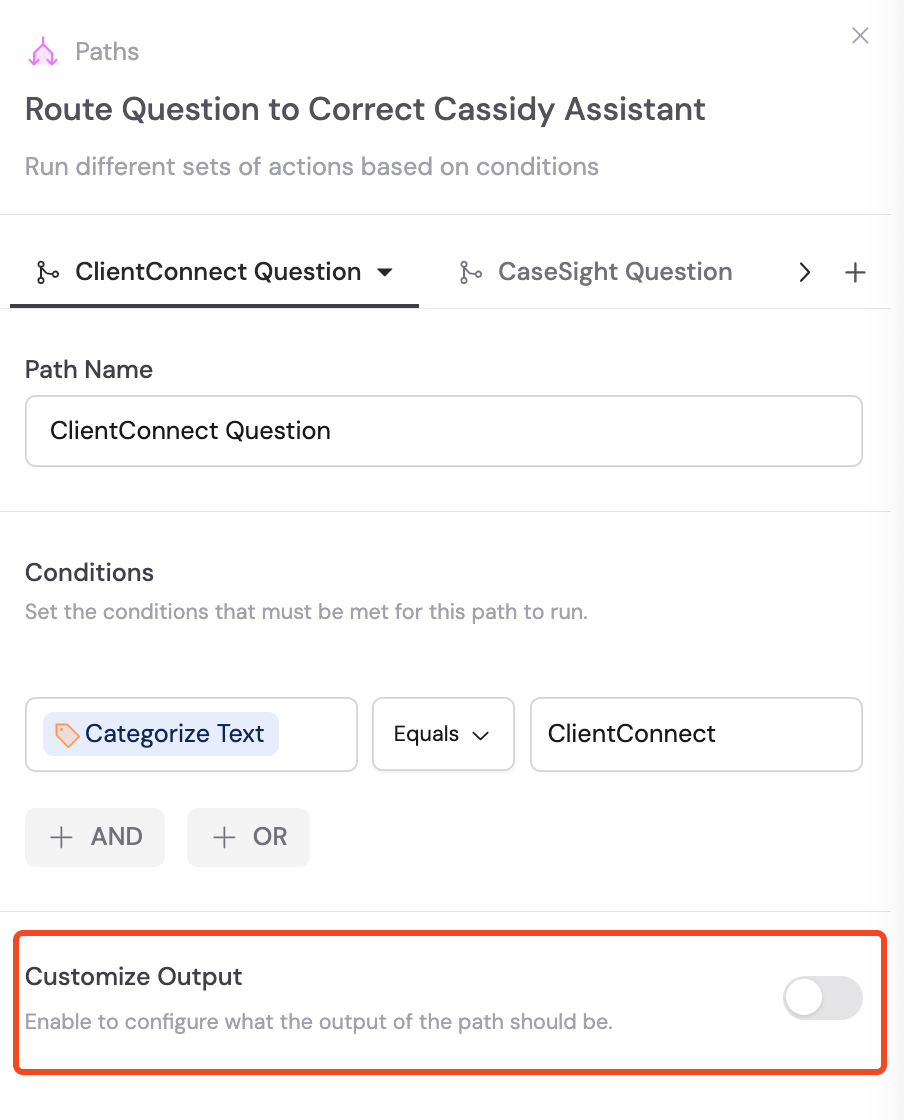Viewport: 904px width, 1120px height.
Task: Enable the Customize Output toggle
Action: [x=822, y=998]
